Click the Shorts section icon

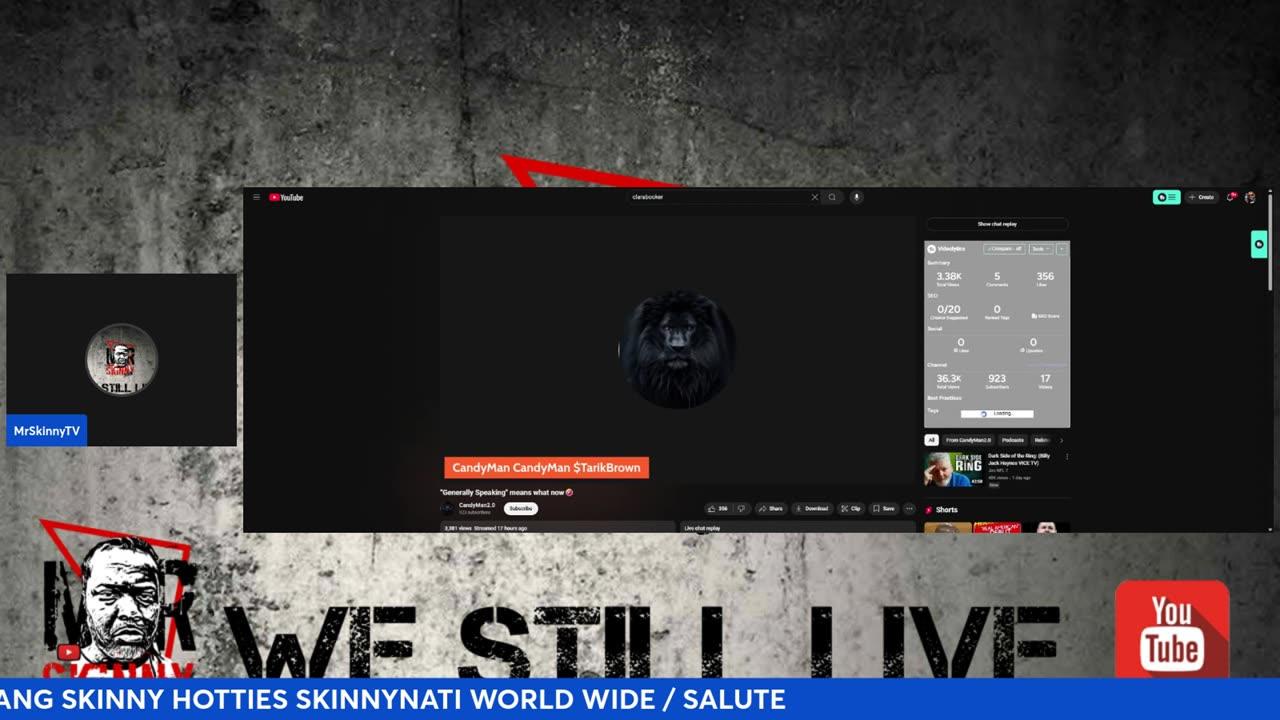pyautogui.click(x=929, y=510)
